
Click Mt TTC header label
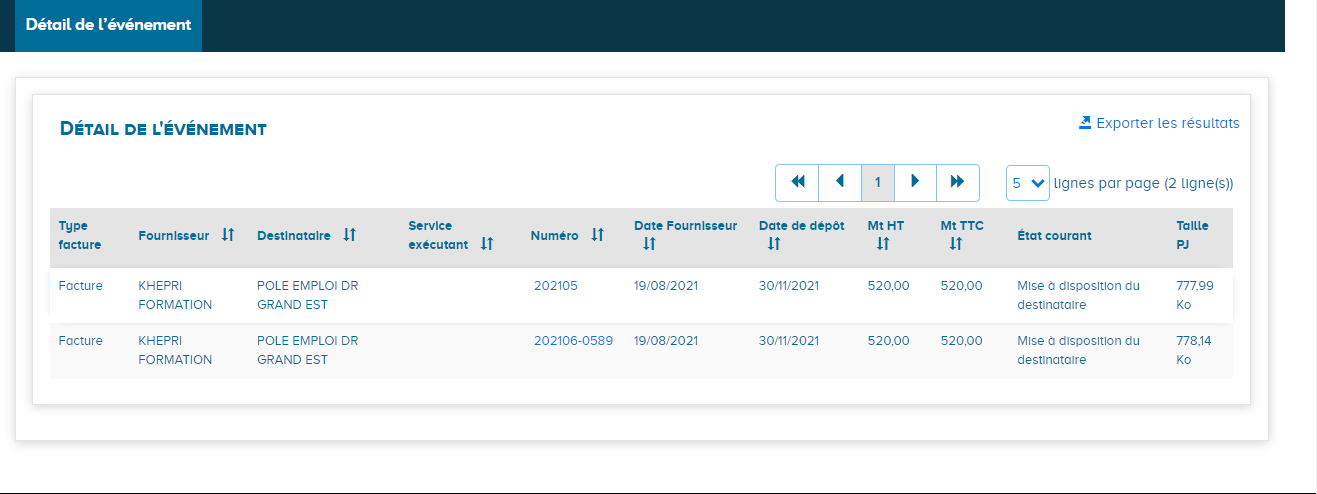point(962,226)
